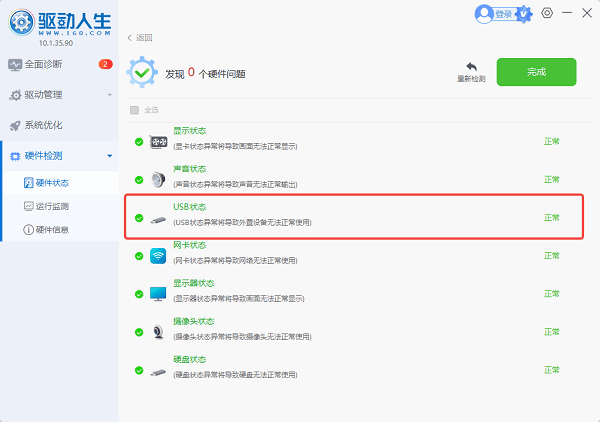
Task: Click the 运行监测 chart icon
Action: [x=29, y=206]
